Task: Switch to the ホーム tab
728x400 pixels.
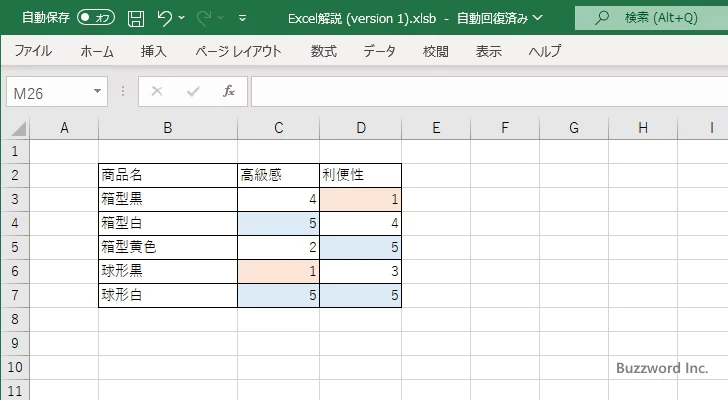Action: [97, 51]
